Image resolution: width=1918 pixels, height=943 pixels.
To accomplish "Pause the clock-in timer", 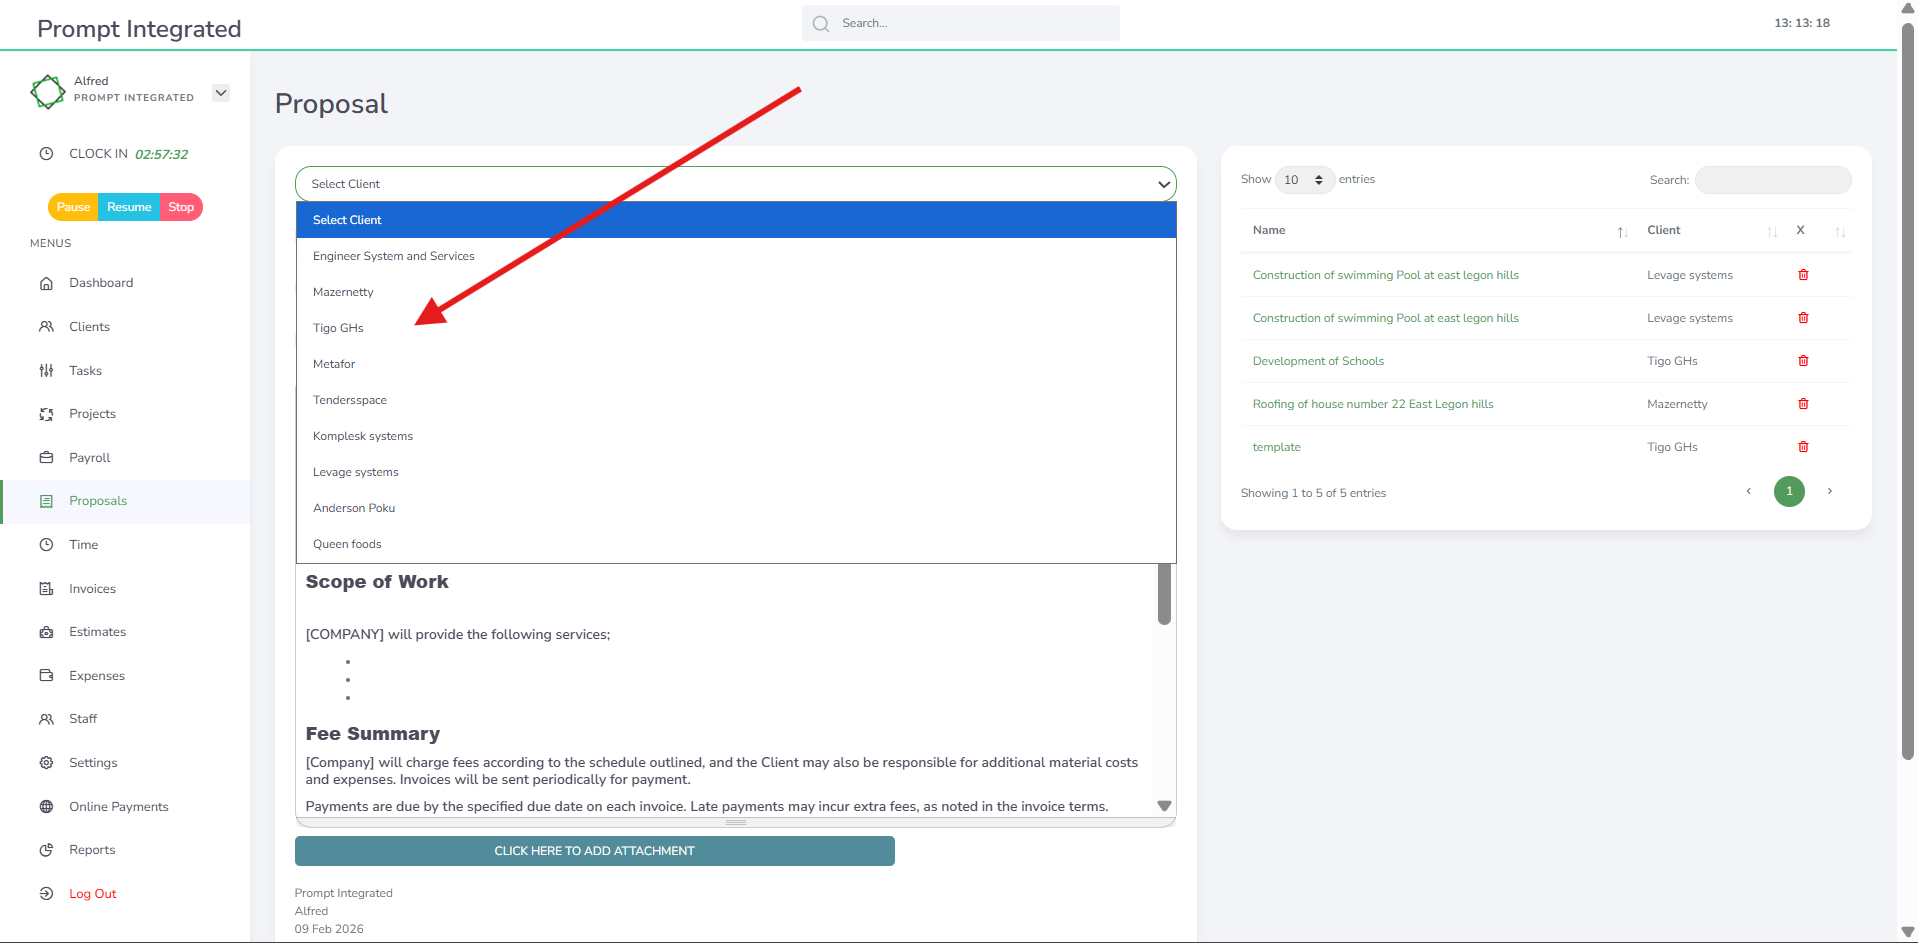I will (x=73, y=207).
